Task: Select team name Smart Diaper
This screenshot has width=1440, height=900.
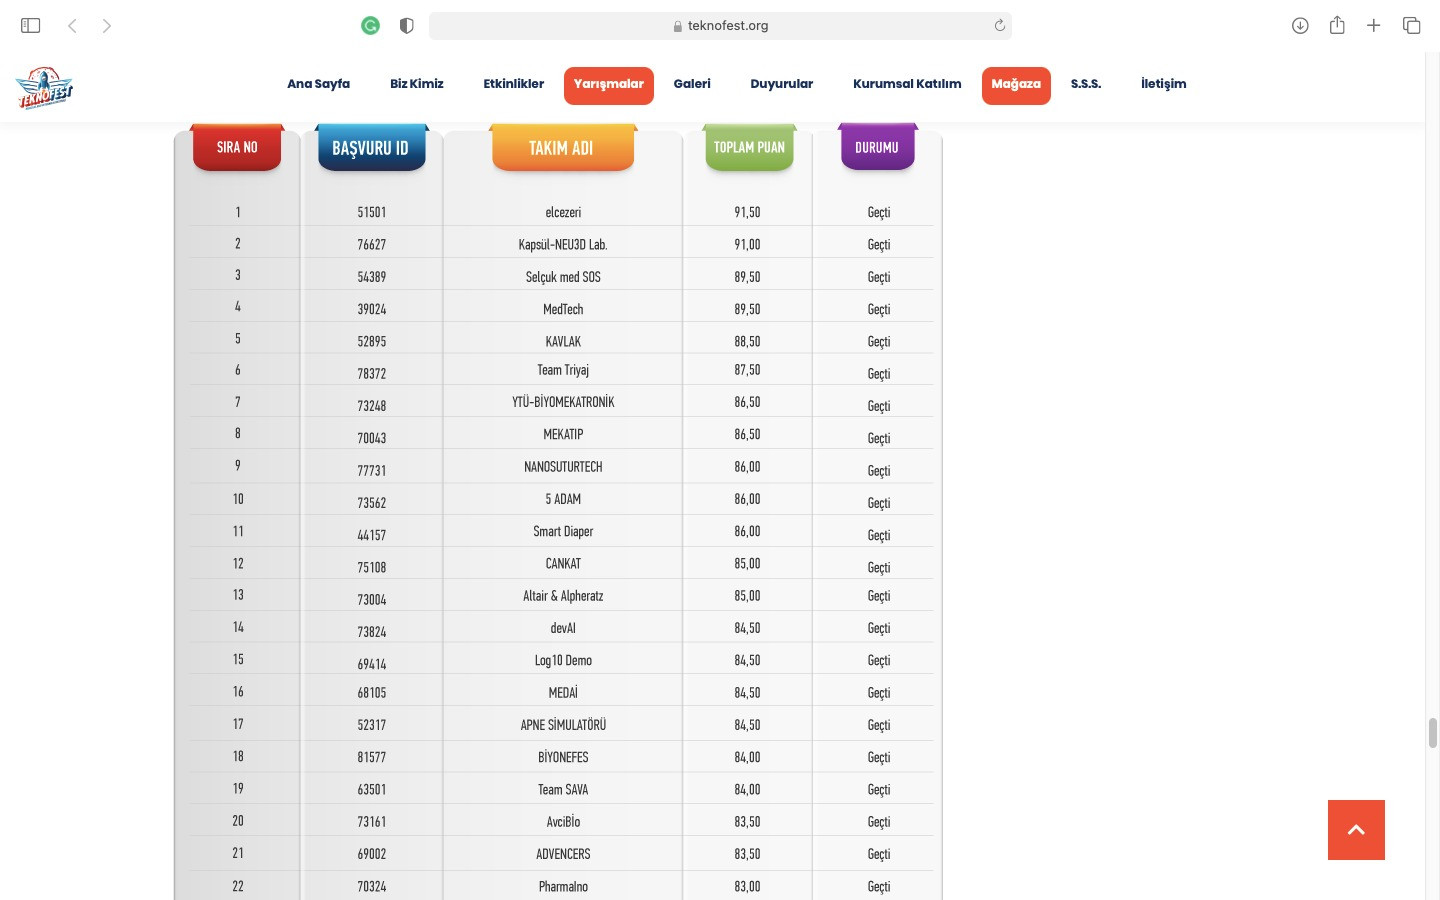Action: click(x=563, y=531)
